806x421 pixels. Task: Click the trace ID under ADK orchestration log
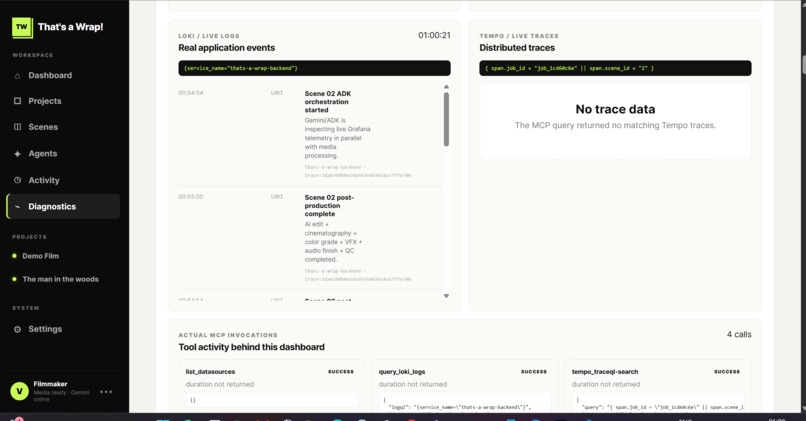(x=357, y=175)
